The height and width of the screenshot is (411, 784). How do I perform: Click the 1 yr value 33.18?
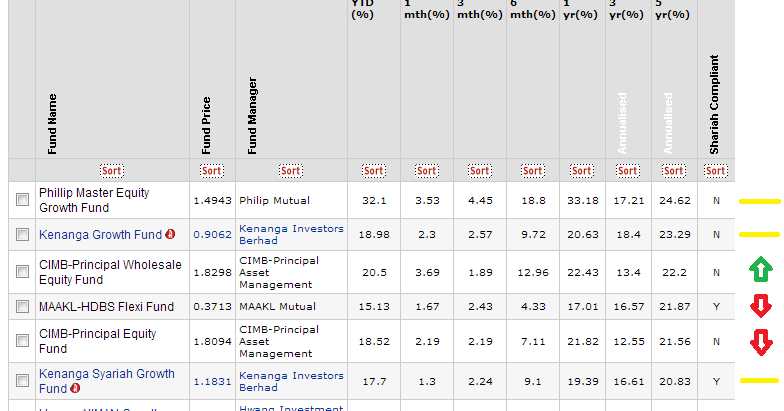[582, 200]
